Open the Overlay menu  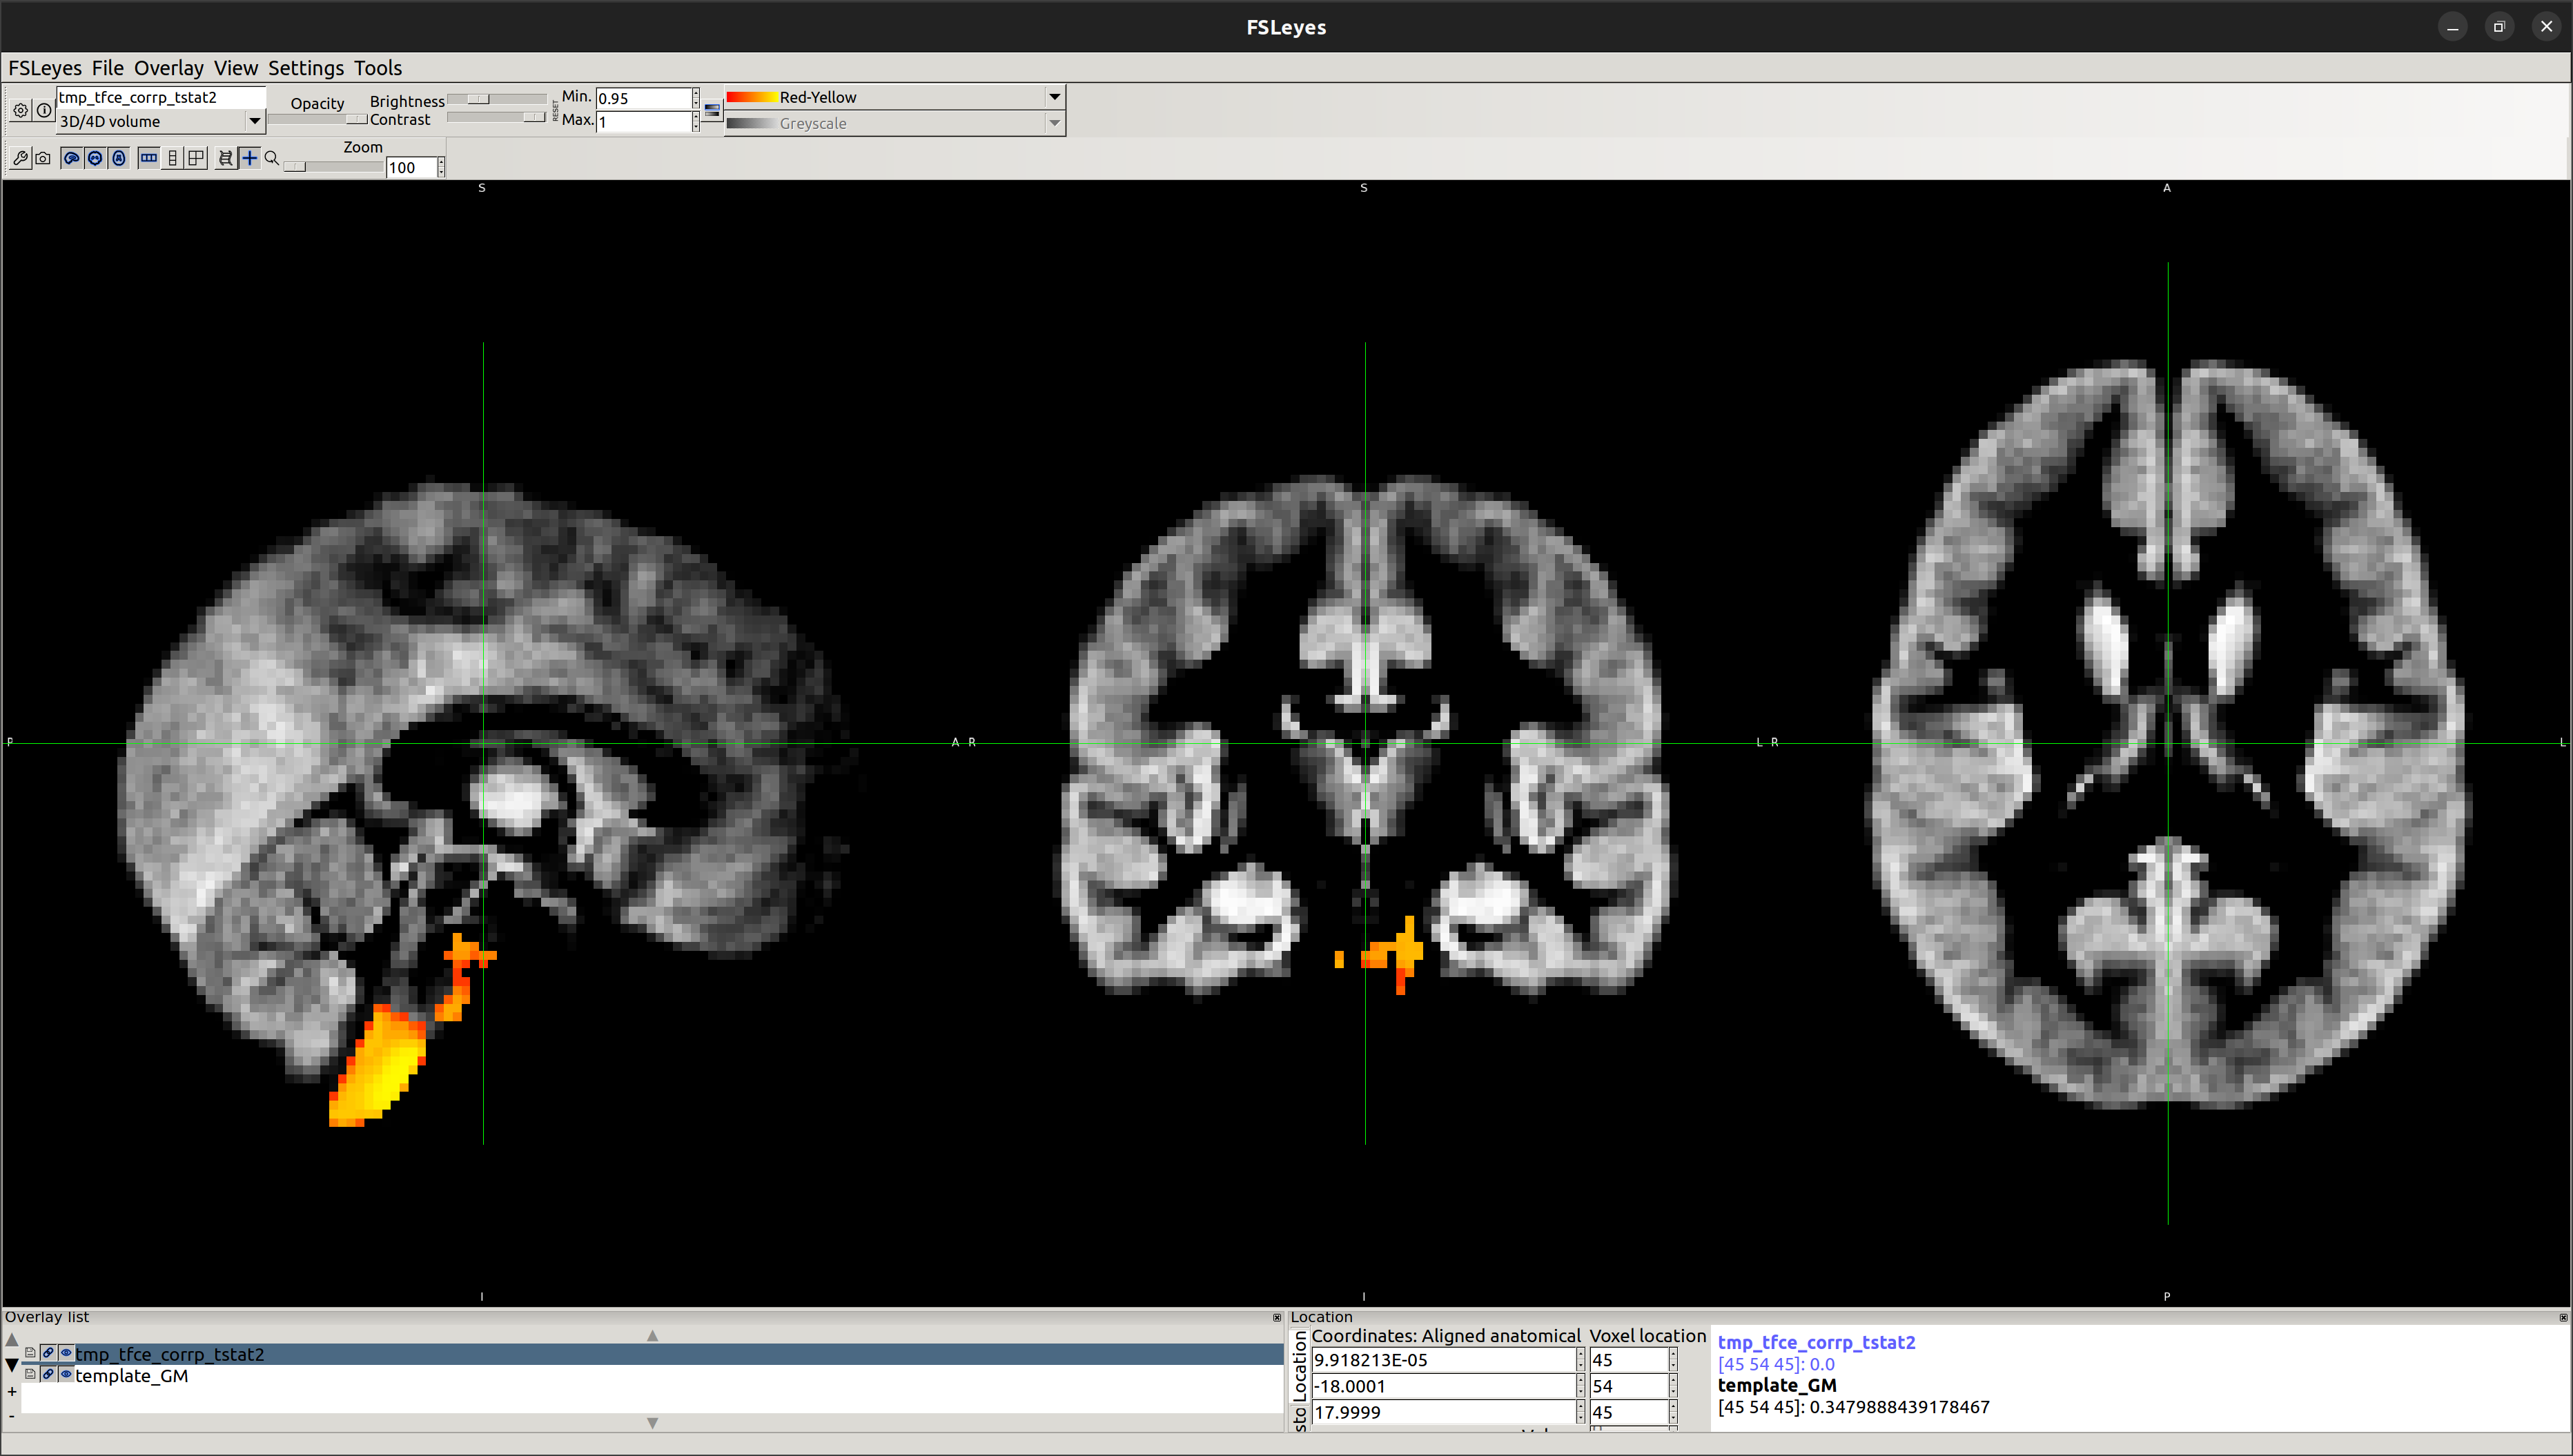pyautogui.click(x=168, y=68)
